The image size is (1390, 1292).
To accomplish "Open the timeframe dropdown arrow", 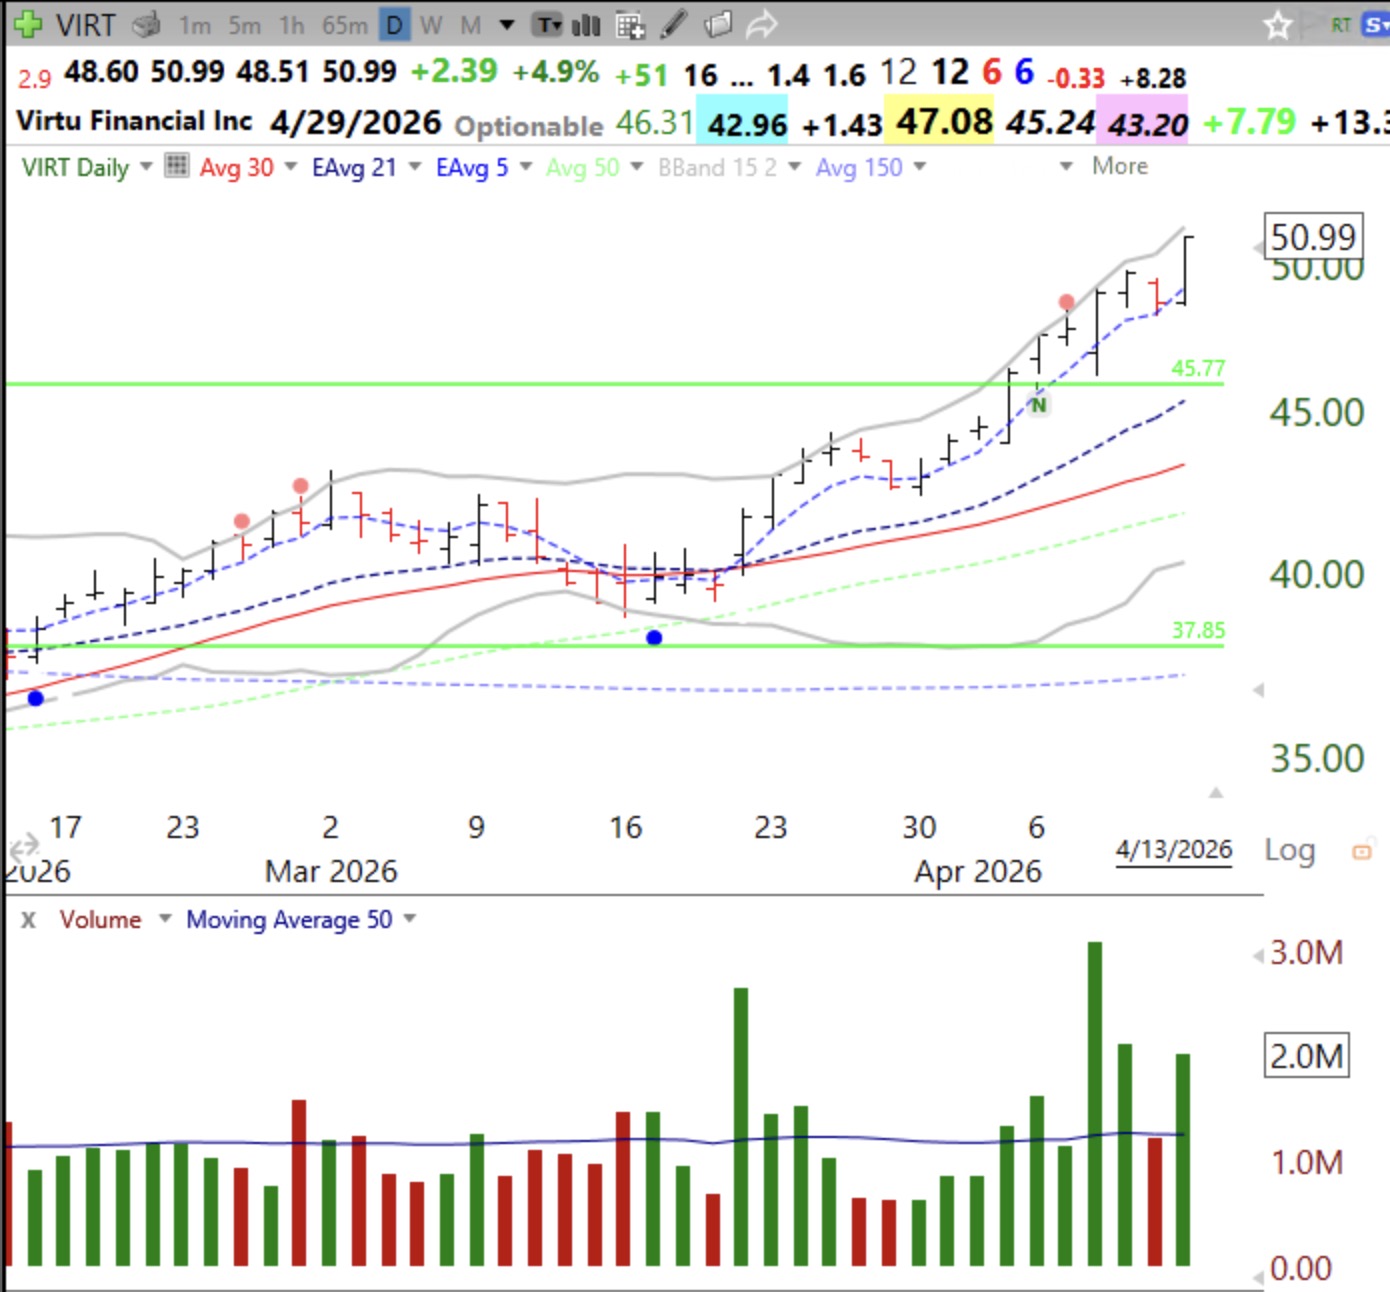I will tap(507, 25).
